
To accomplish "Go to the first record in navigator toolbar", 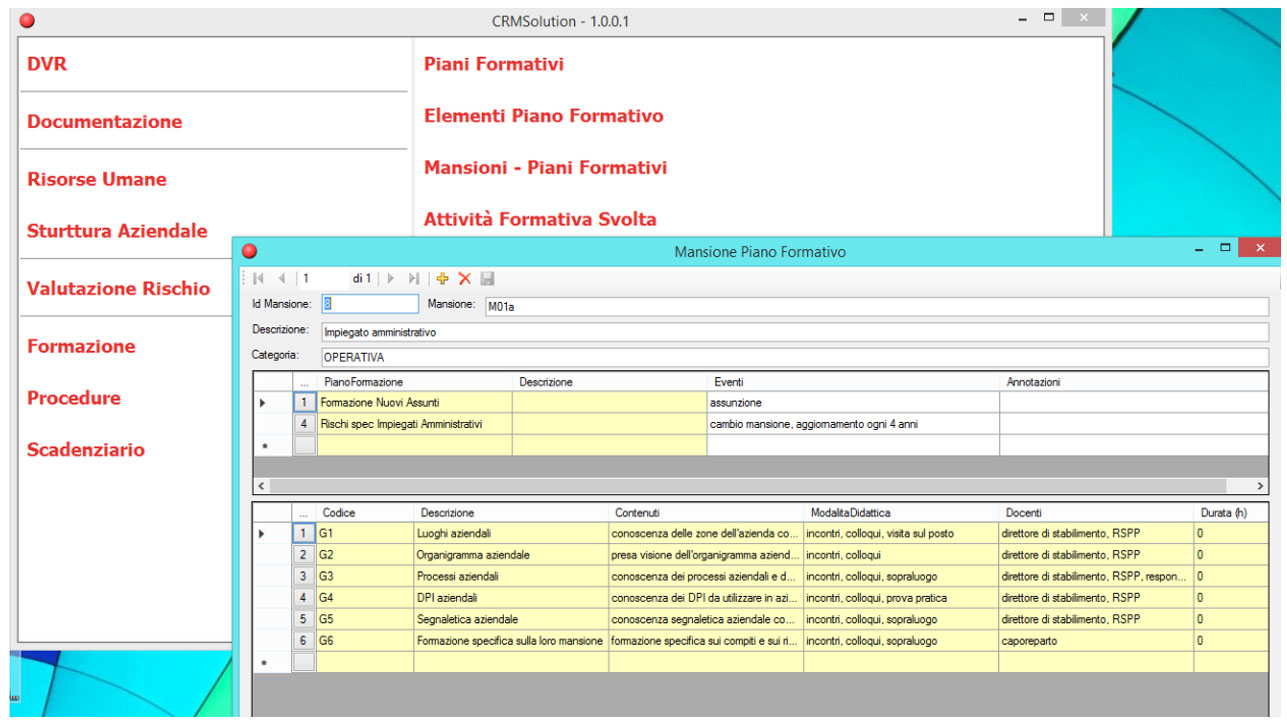I will coord(259,279).
